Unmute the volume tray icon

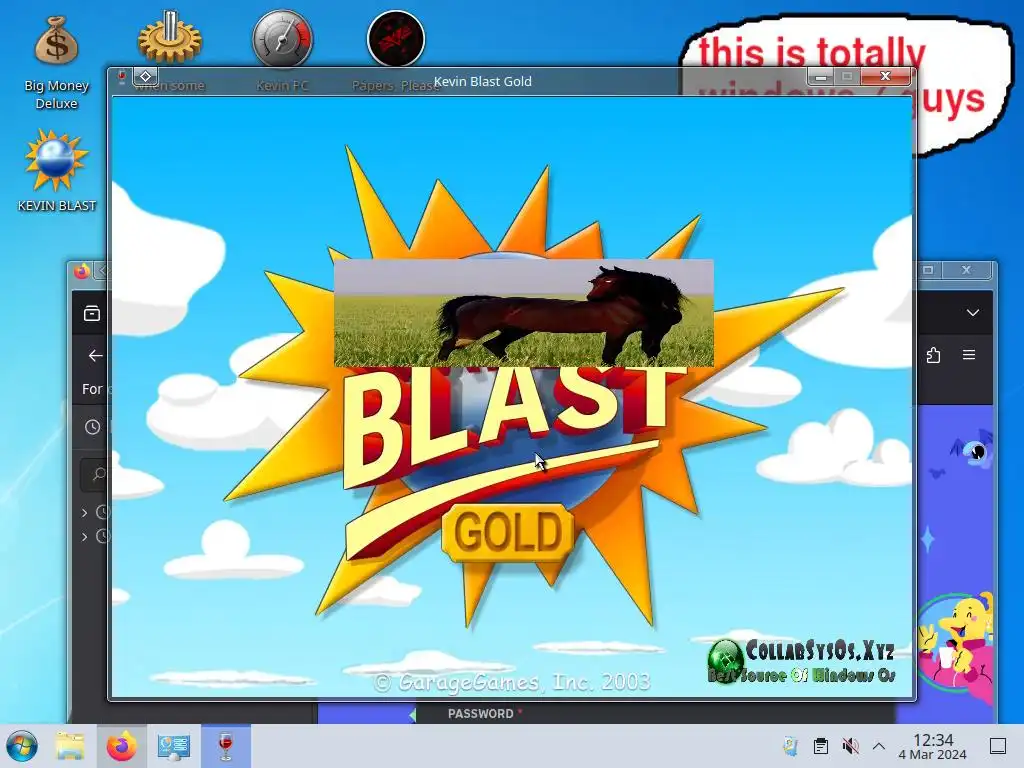(x=850, y=746)
